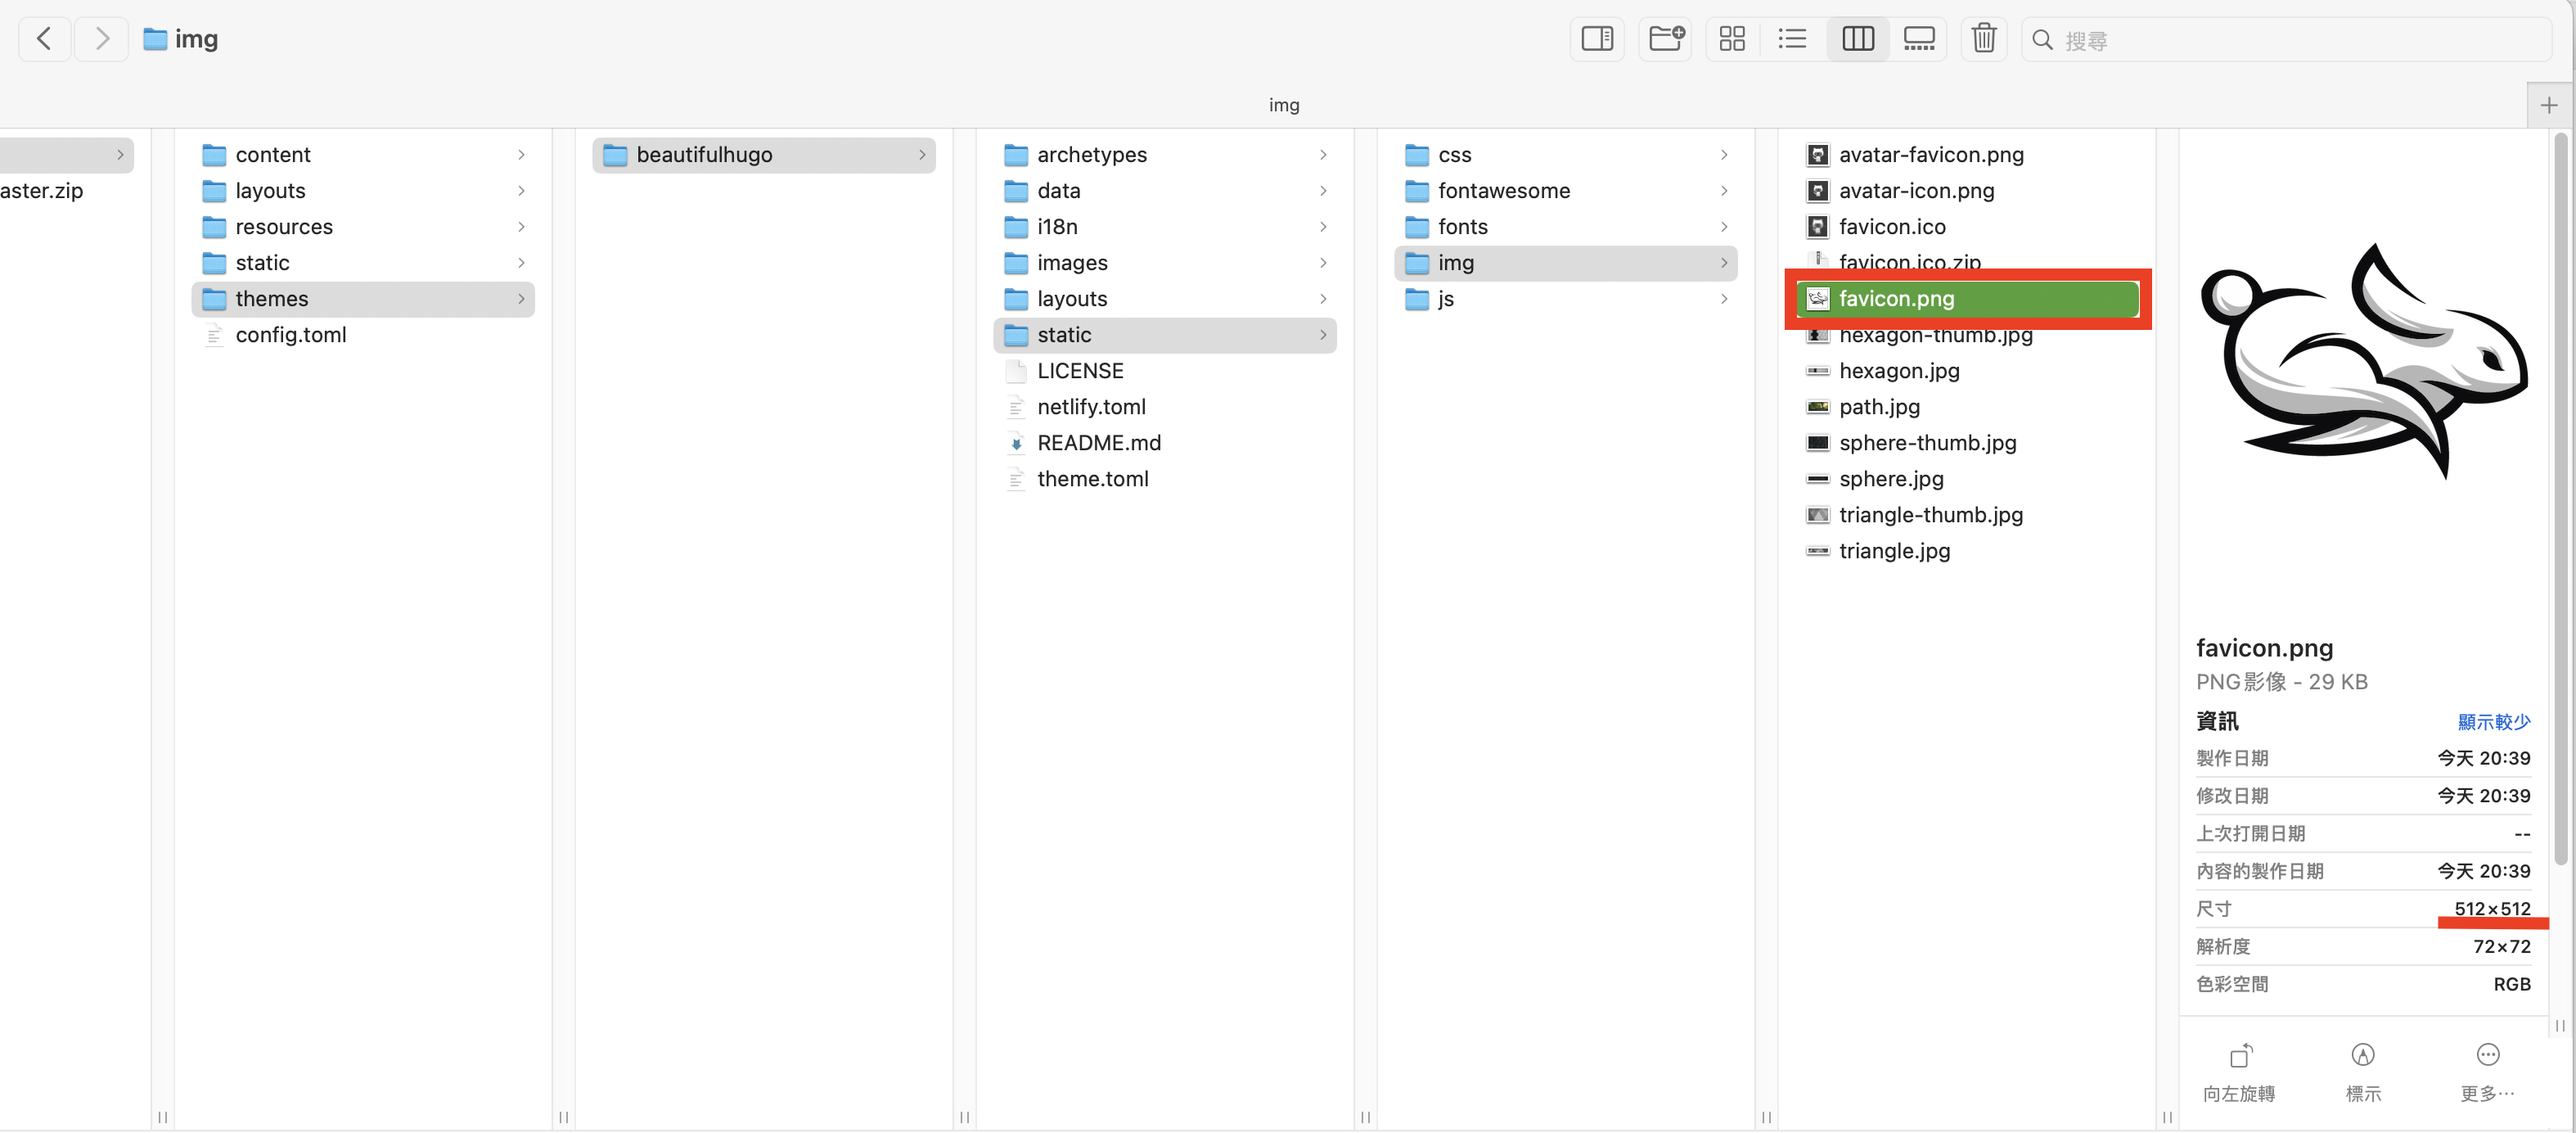Select triangle.jpg file
This screenshot has height=1133, width=2576.
coord(1967,551)
